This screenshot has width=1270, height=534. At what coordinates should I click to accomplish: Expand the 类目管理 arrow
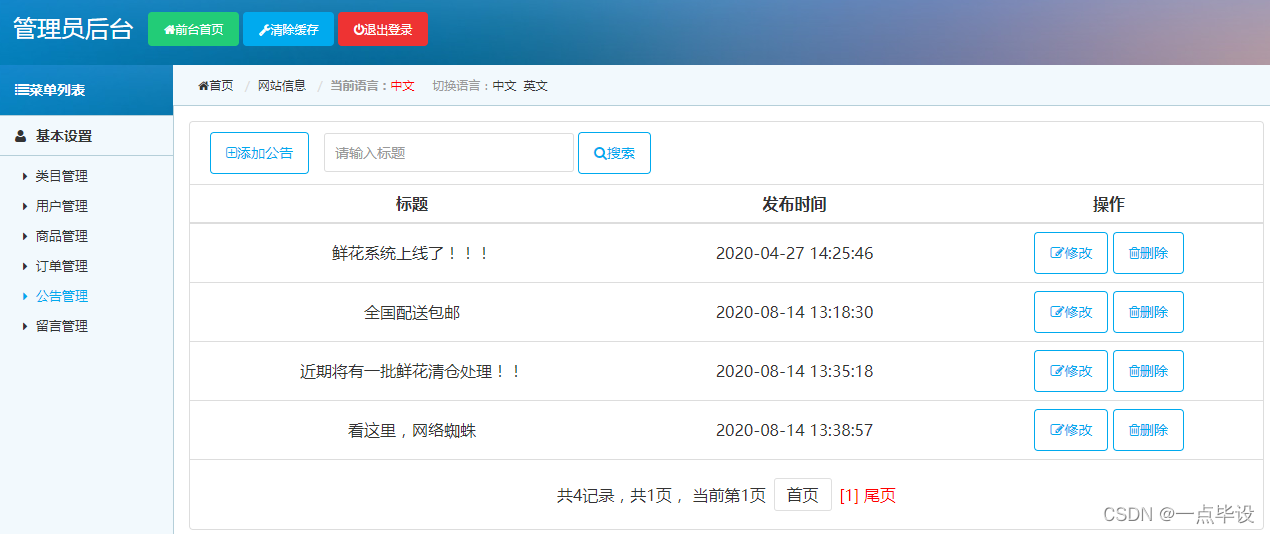click(25, 176)
